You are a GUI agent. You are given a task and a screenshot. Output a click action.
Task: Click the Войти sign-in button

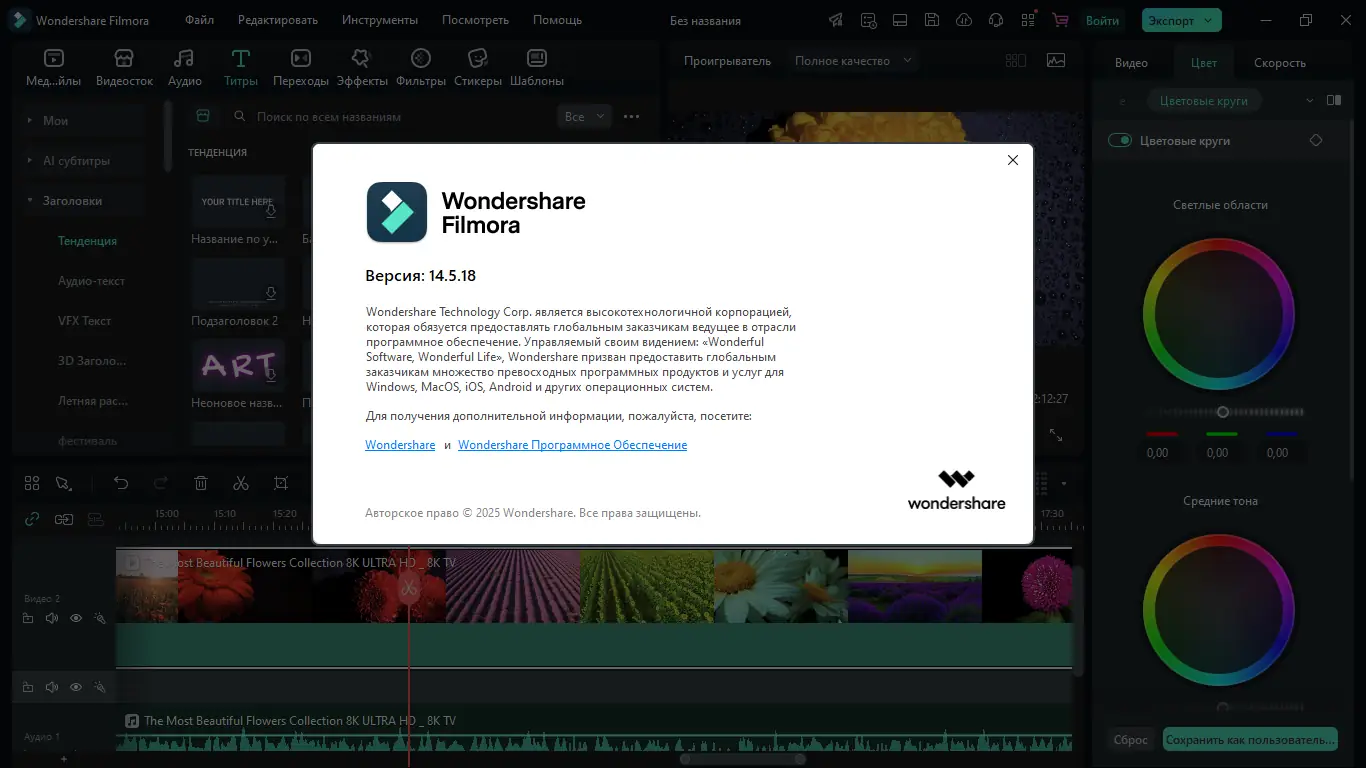click(x=1102, y=20)
